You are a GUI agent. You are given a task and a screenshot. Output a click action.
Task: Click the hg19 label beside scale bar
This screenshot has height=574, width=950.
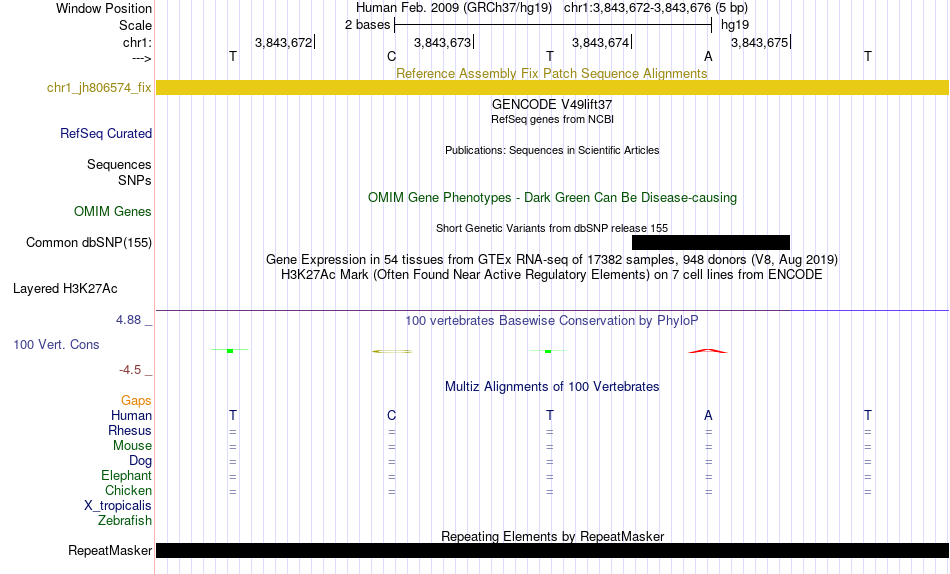point(734,25)
